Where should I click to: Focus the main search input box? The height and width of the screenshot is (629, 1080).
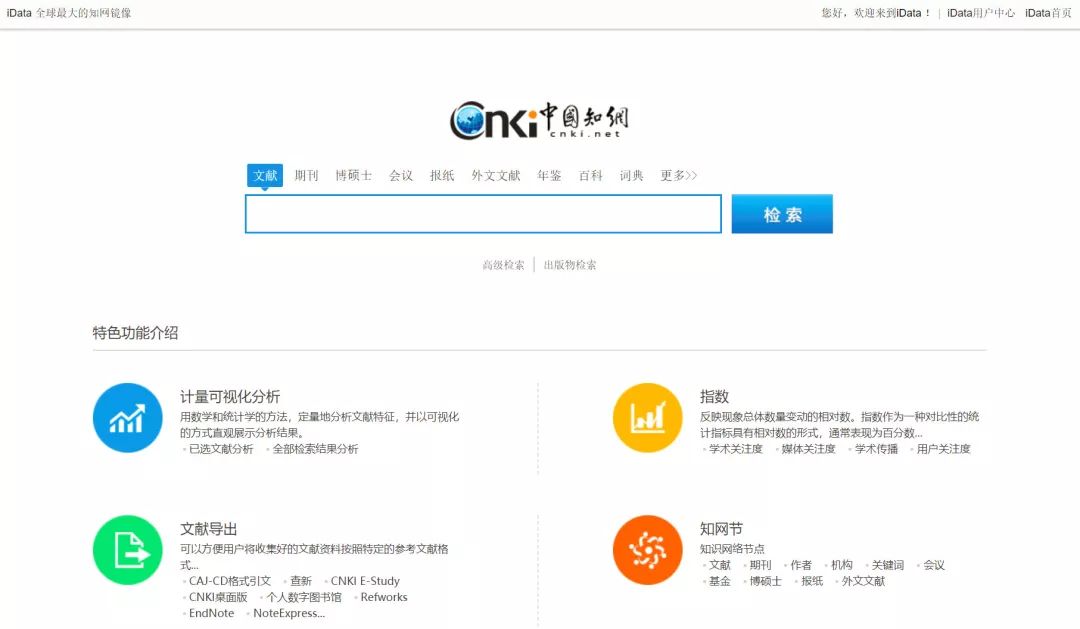(x=483, y=214)
